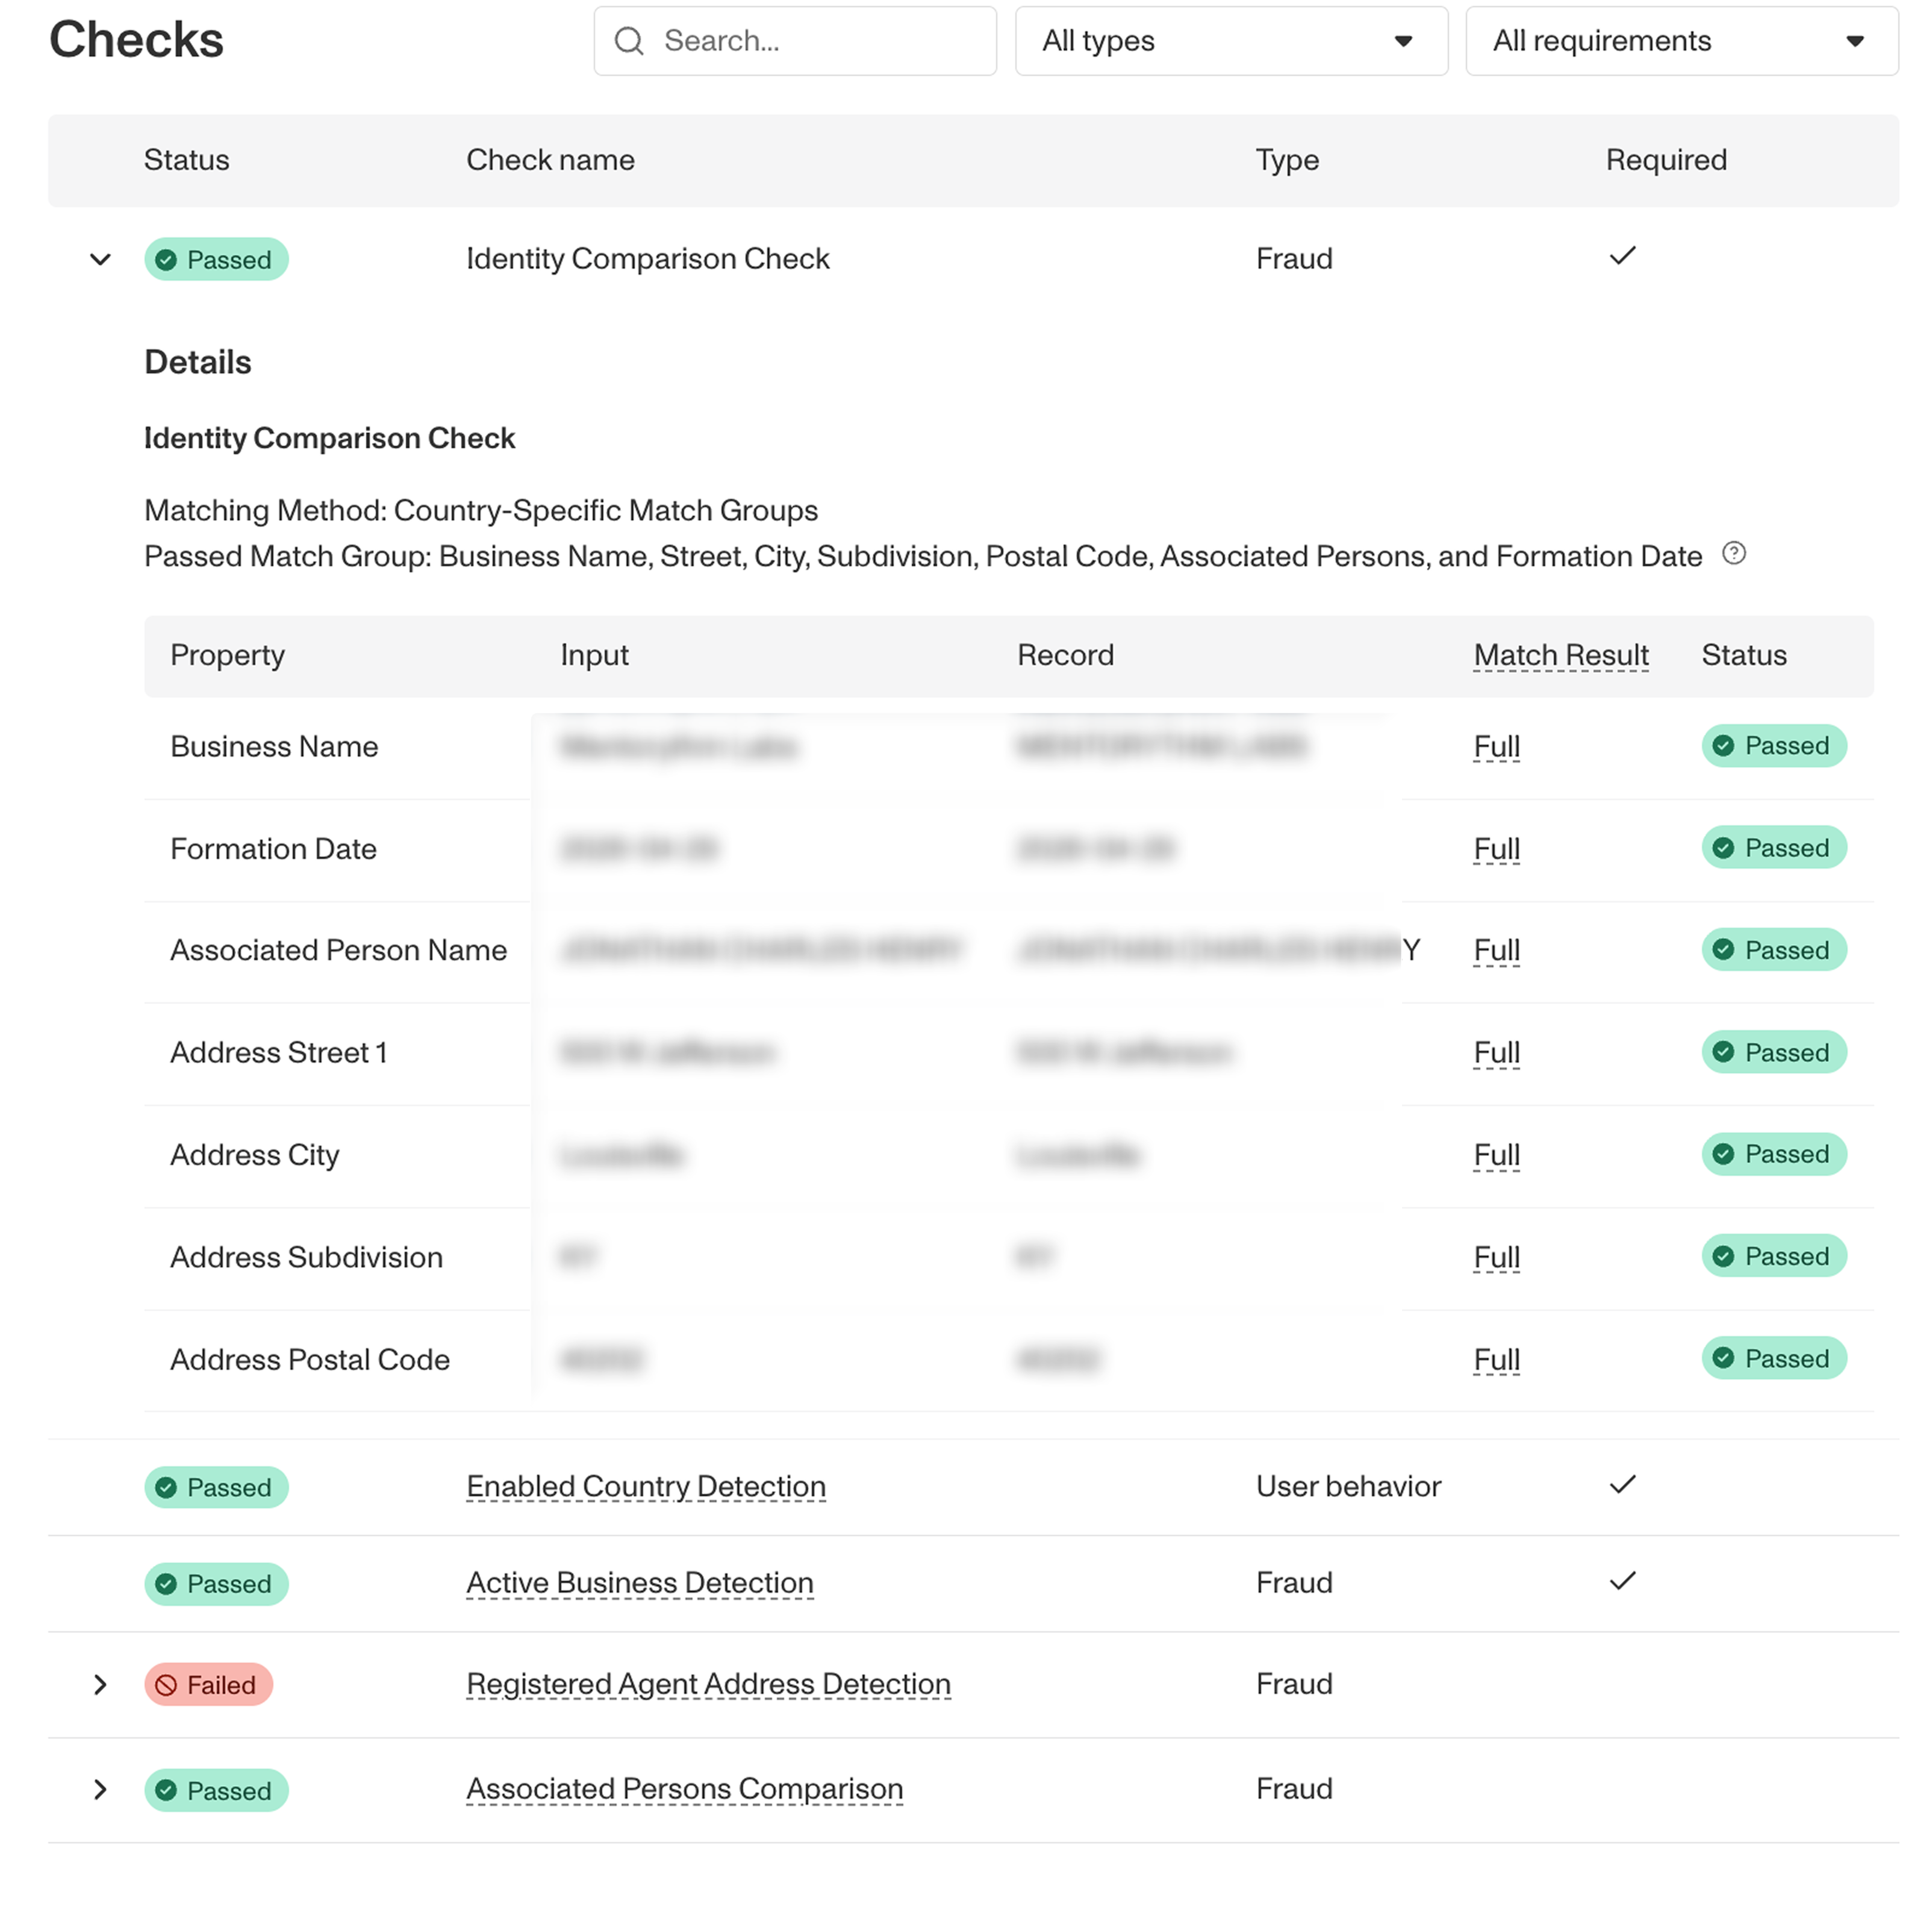Click the Passed badge in Associated Person Name row
Viewport: 1932px width, 1918px height.
pyautogui.click(x=1773, y=950)
